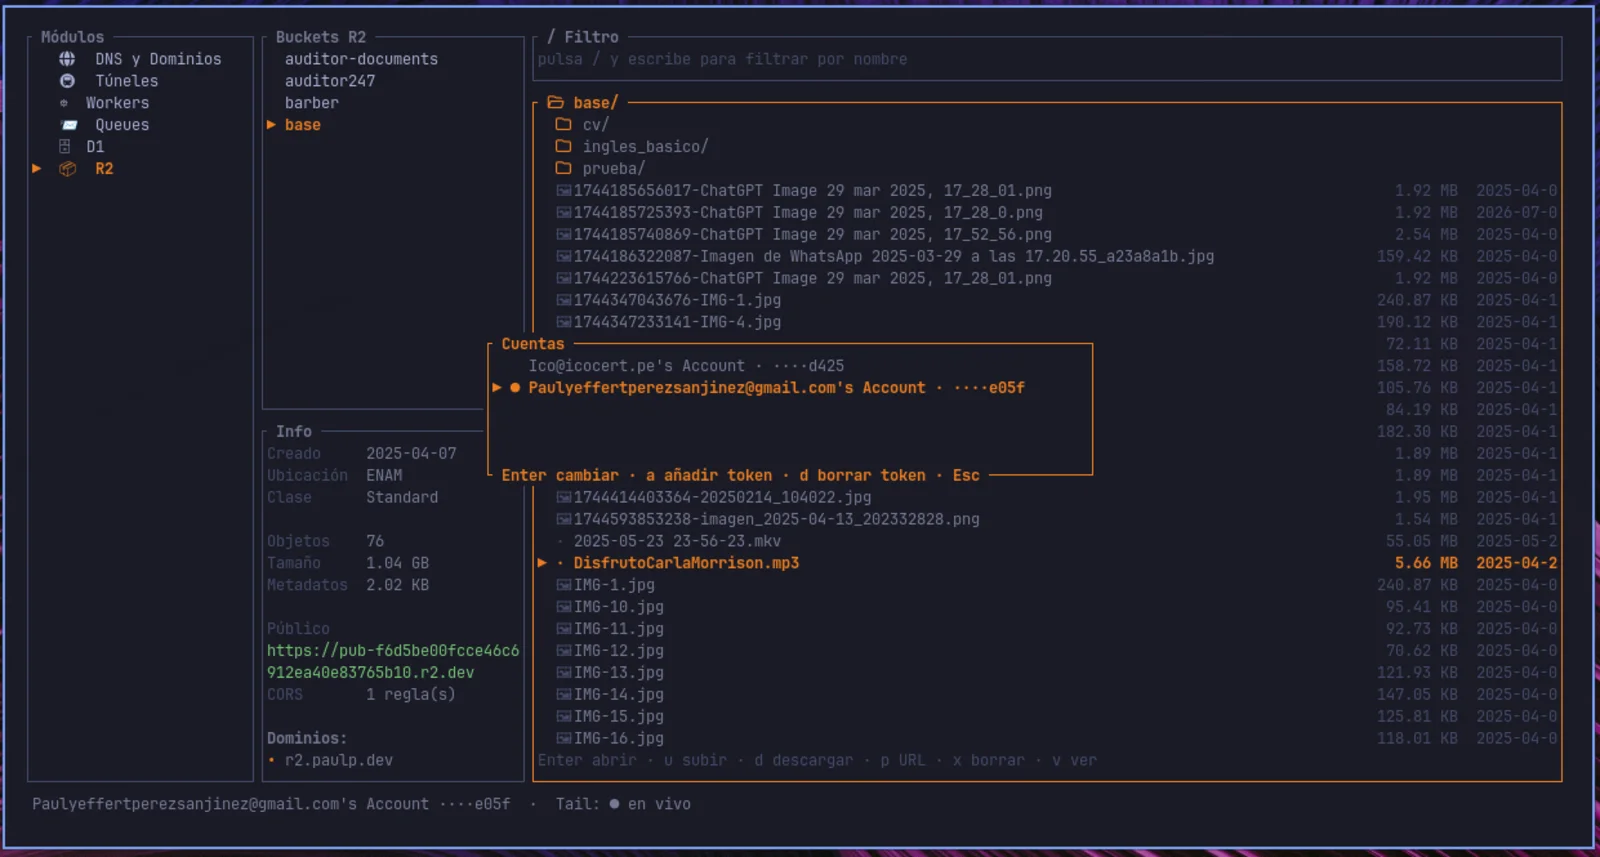Select the 2025-05-23 23-56-23.mkv file
The height and width of the screenshot is (857, 1600).
pos(677,541)
